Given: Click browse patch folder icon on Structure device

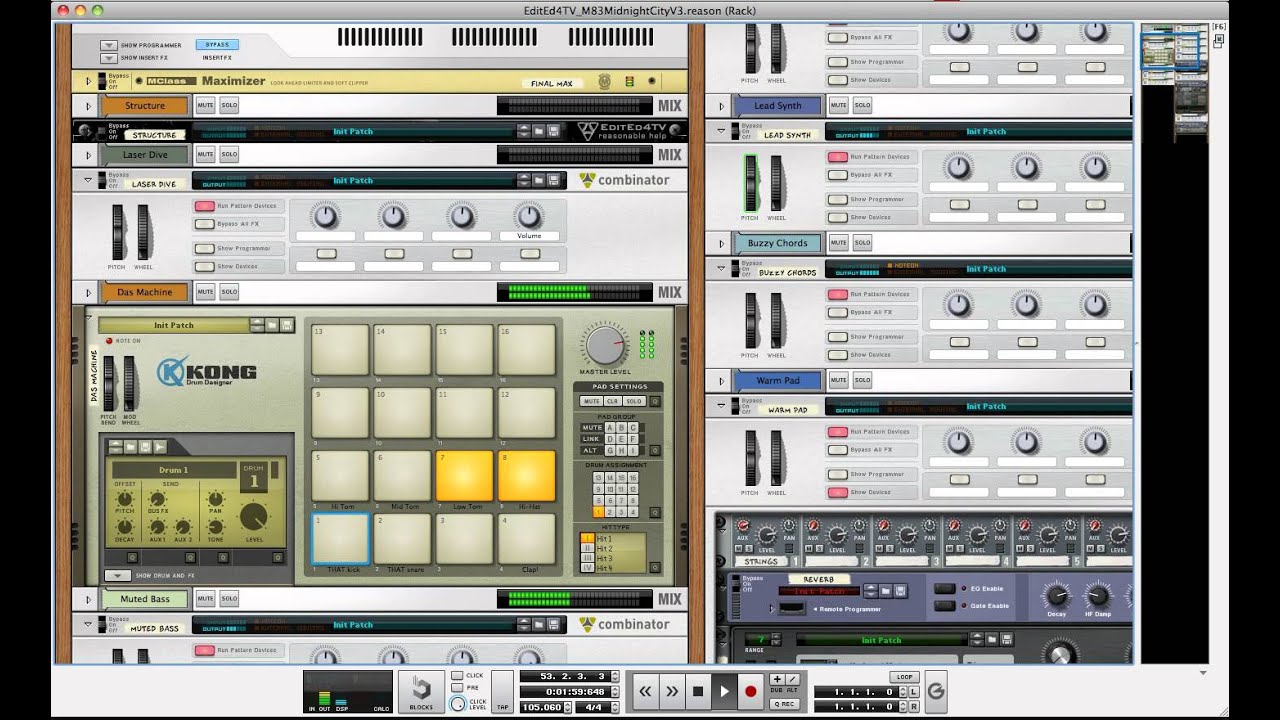Looking at the screenshot, I should click(538, 130).
